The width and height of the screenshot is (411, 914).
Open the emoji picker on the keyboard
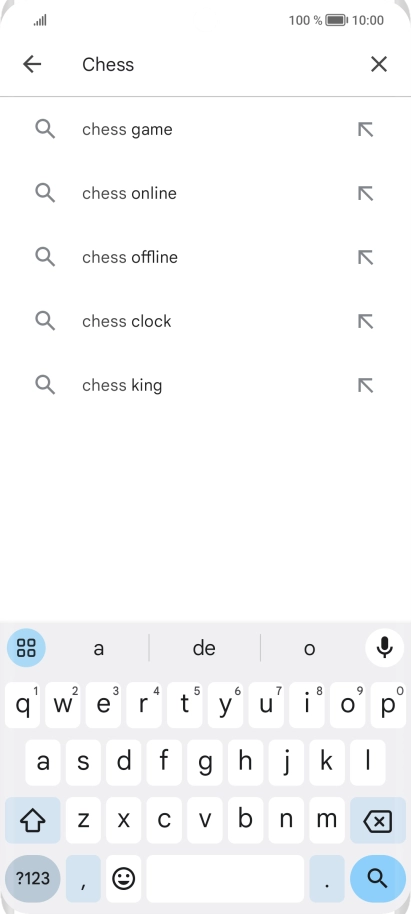point(124,878)
